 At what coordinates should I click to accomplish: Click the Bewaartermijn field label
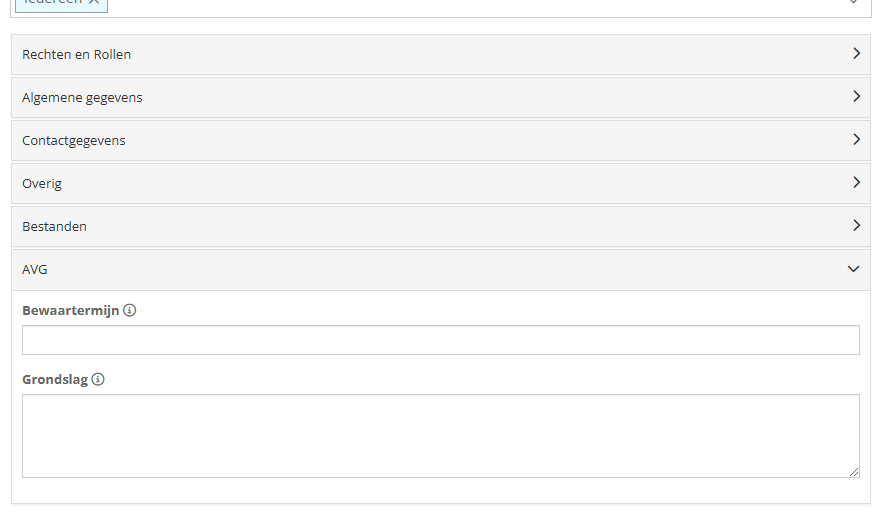(x=71, y=310)
